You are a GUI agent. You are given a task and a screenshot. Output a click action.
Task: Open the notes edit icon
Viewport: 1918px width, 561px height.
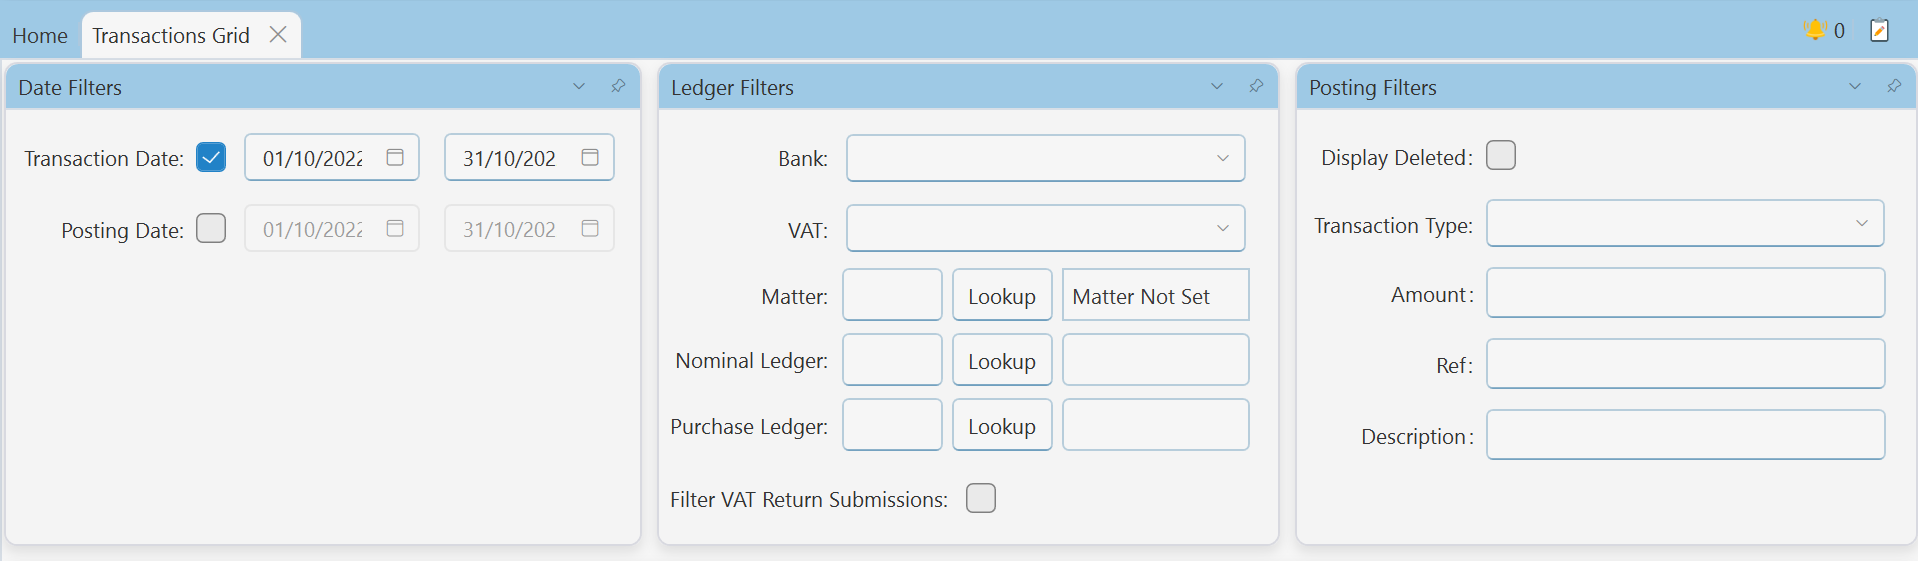click(1880, 30)
